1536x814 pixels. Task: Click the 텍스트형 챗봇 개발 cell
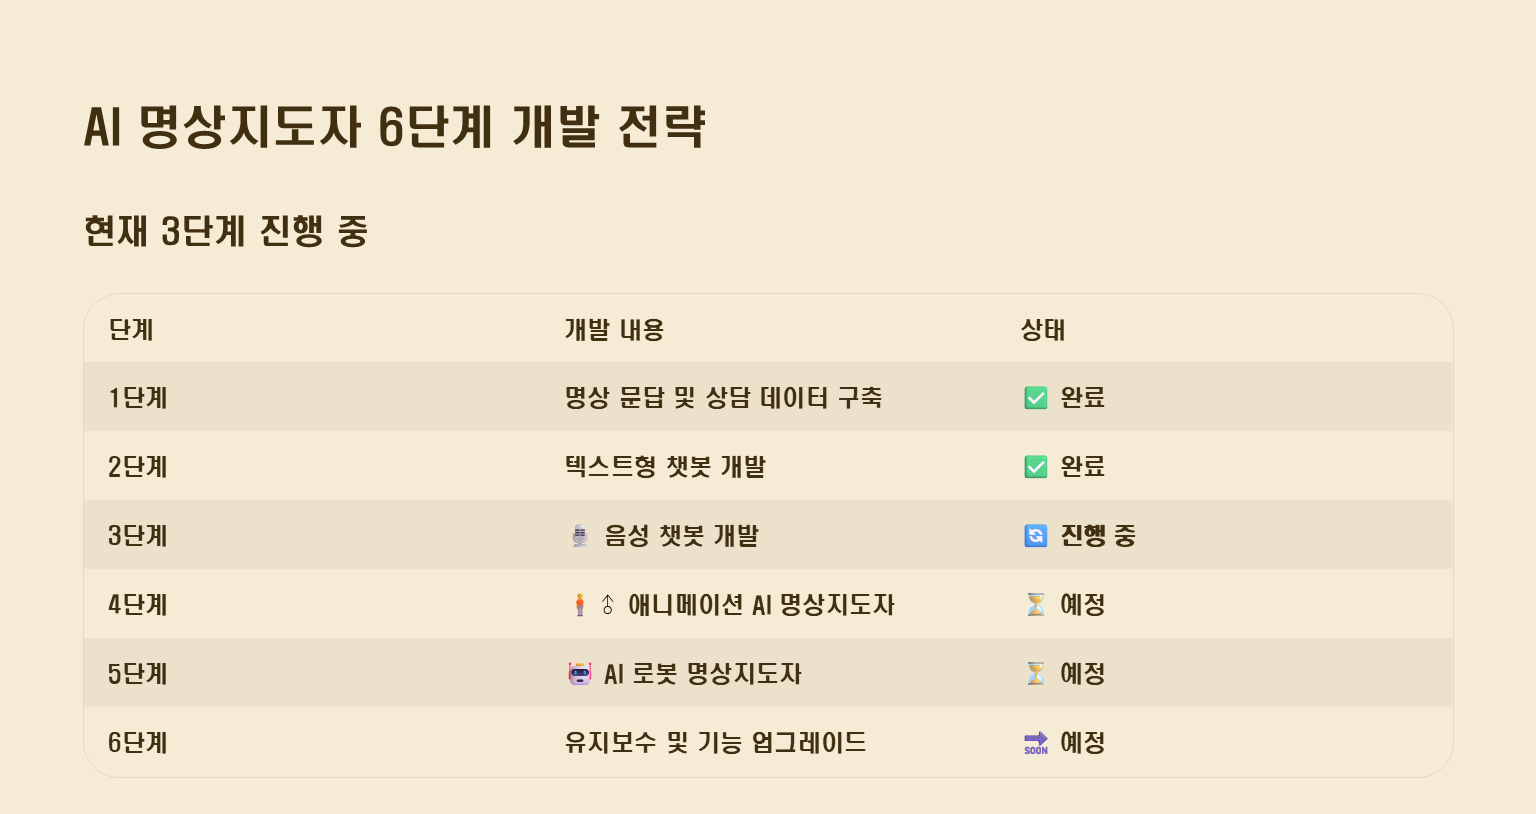(665, 467)
